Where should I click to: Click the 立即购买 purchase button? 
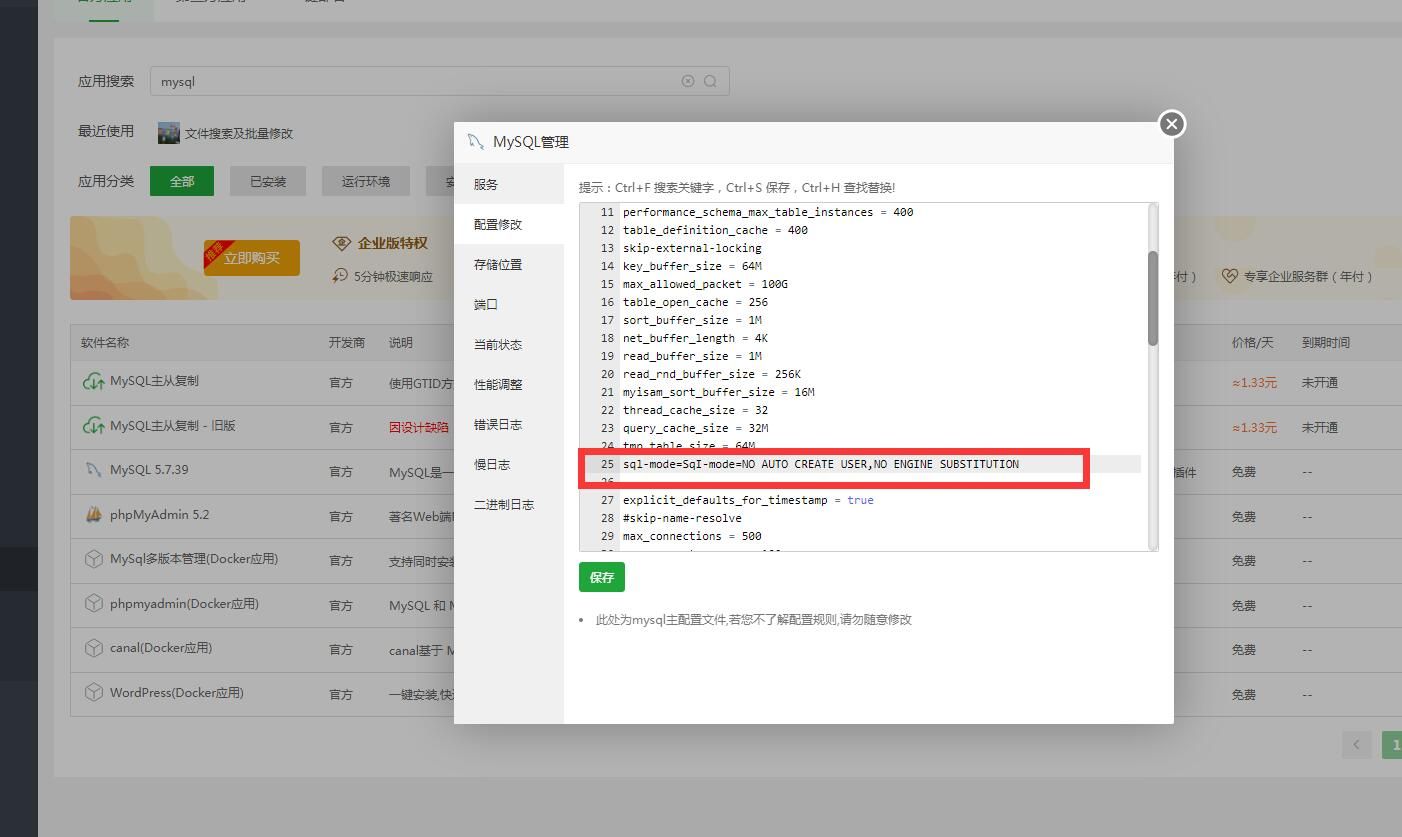pyautogui.click(x=251, y=257)
